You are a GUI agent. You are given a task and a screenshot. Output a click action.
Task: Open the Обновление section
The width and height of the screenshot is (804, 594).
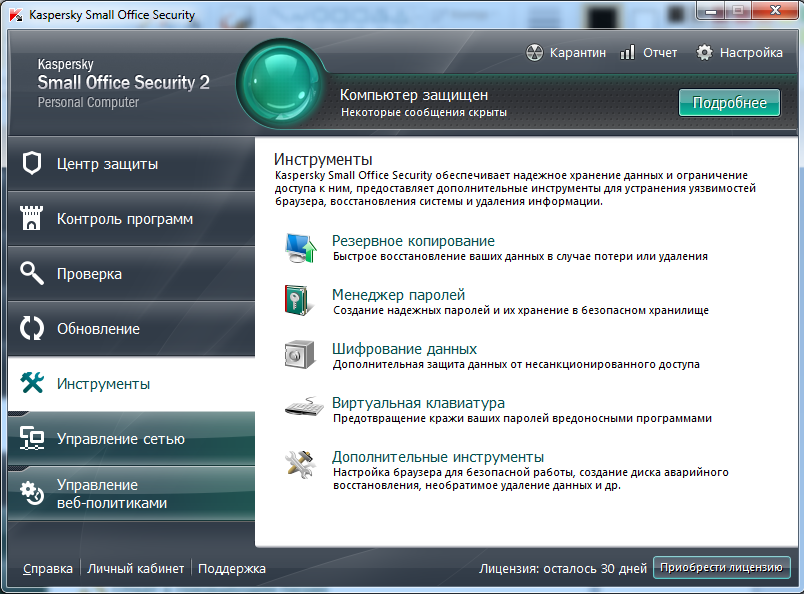click(131, 328)
